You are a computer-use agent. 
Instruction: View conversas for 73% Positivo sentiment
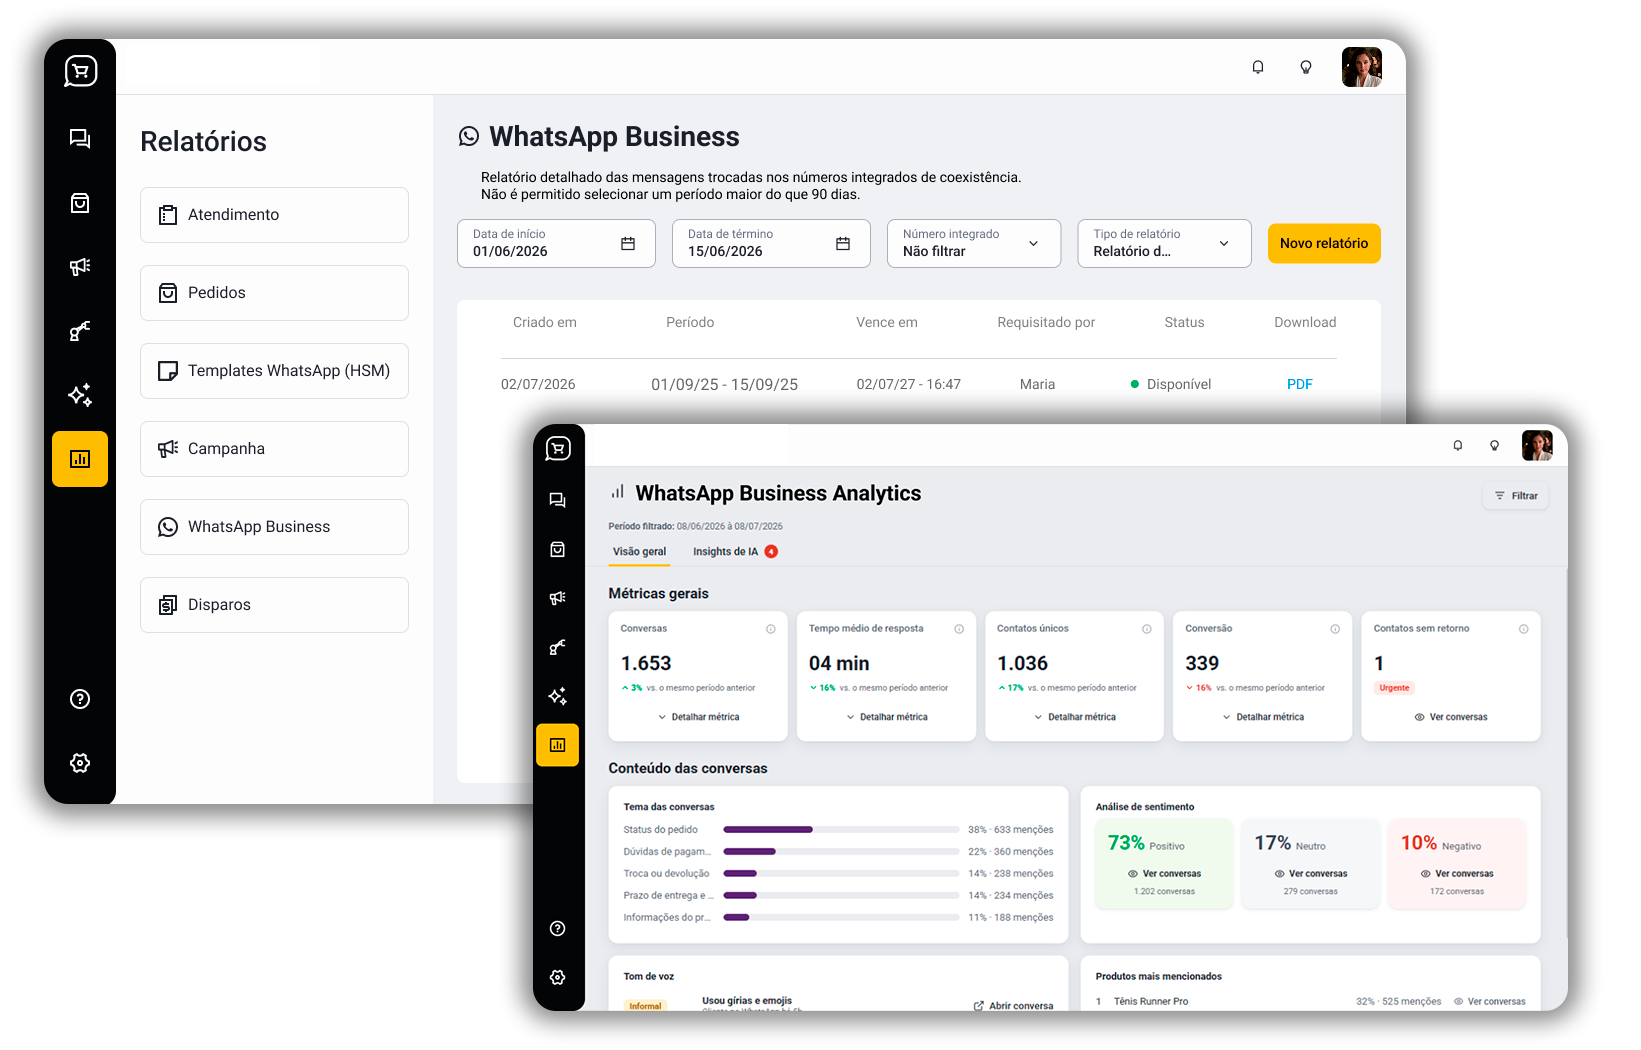click(x=1164, y=874)
